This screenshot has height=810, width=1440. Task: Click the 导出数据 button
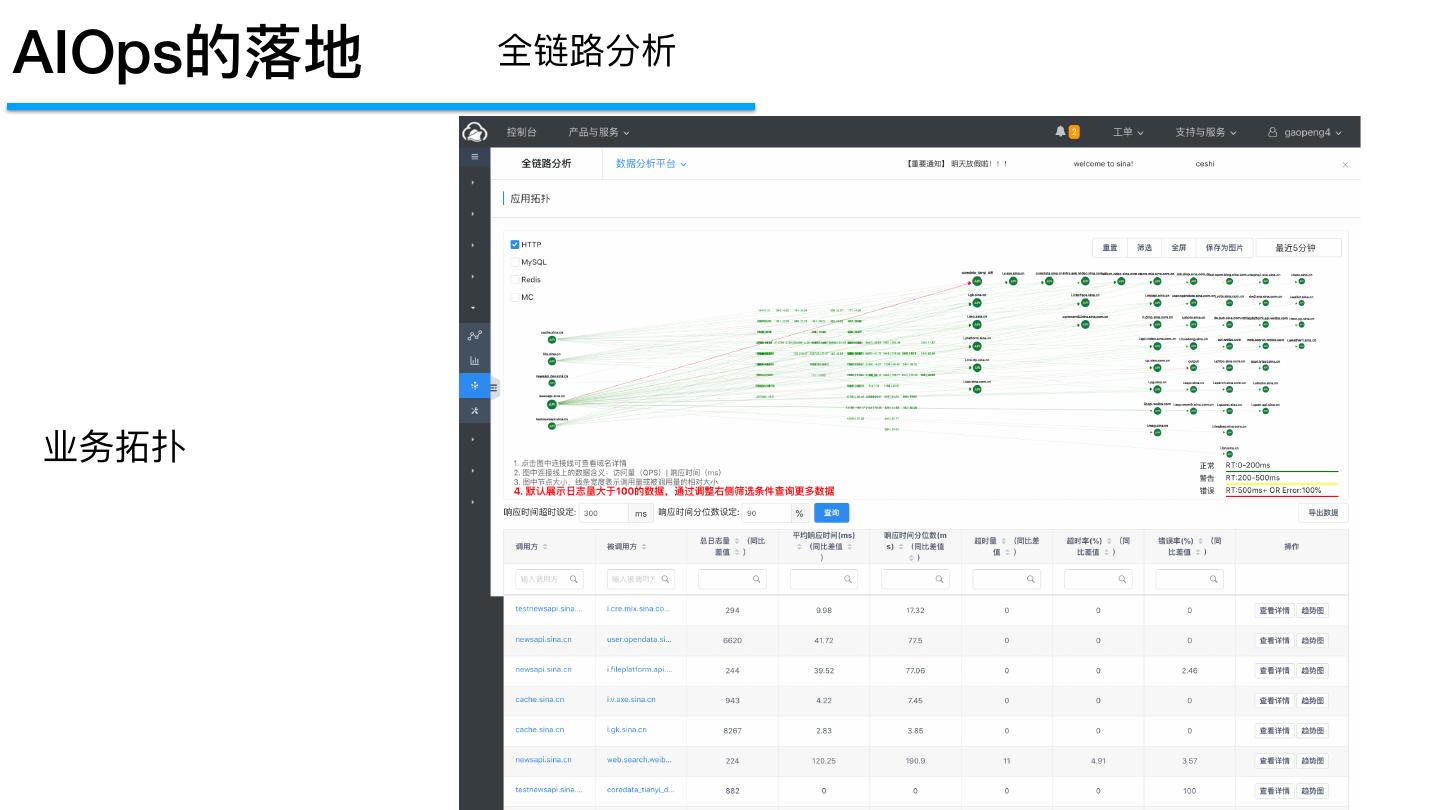pyautogui.click(x=1323, y=513)
